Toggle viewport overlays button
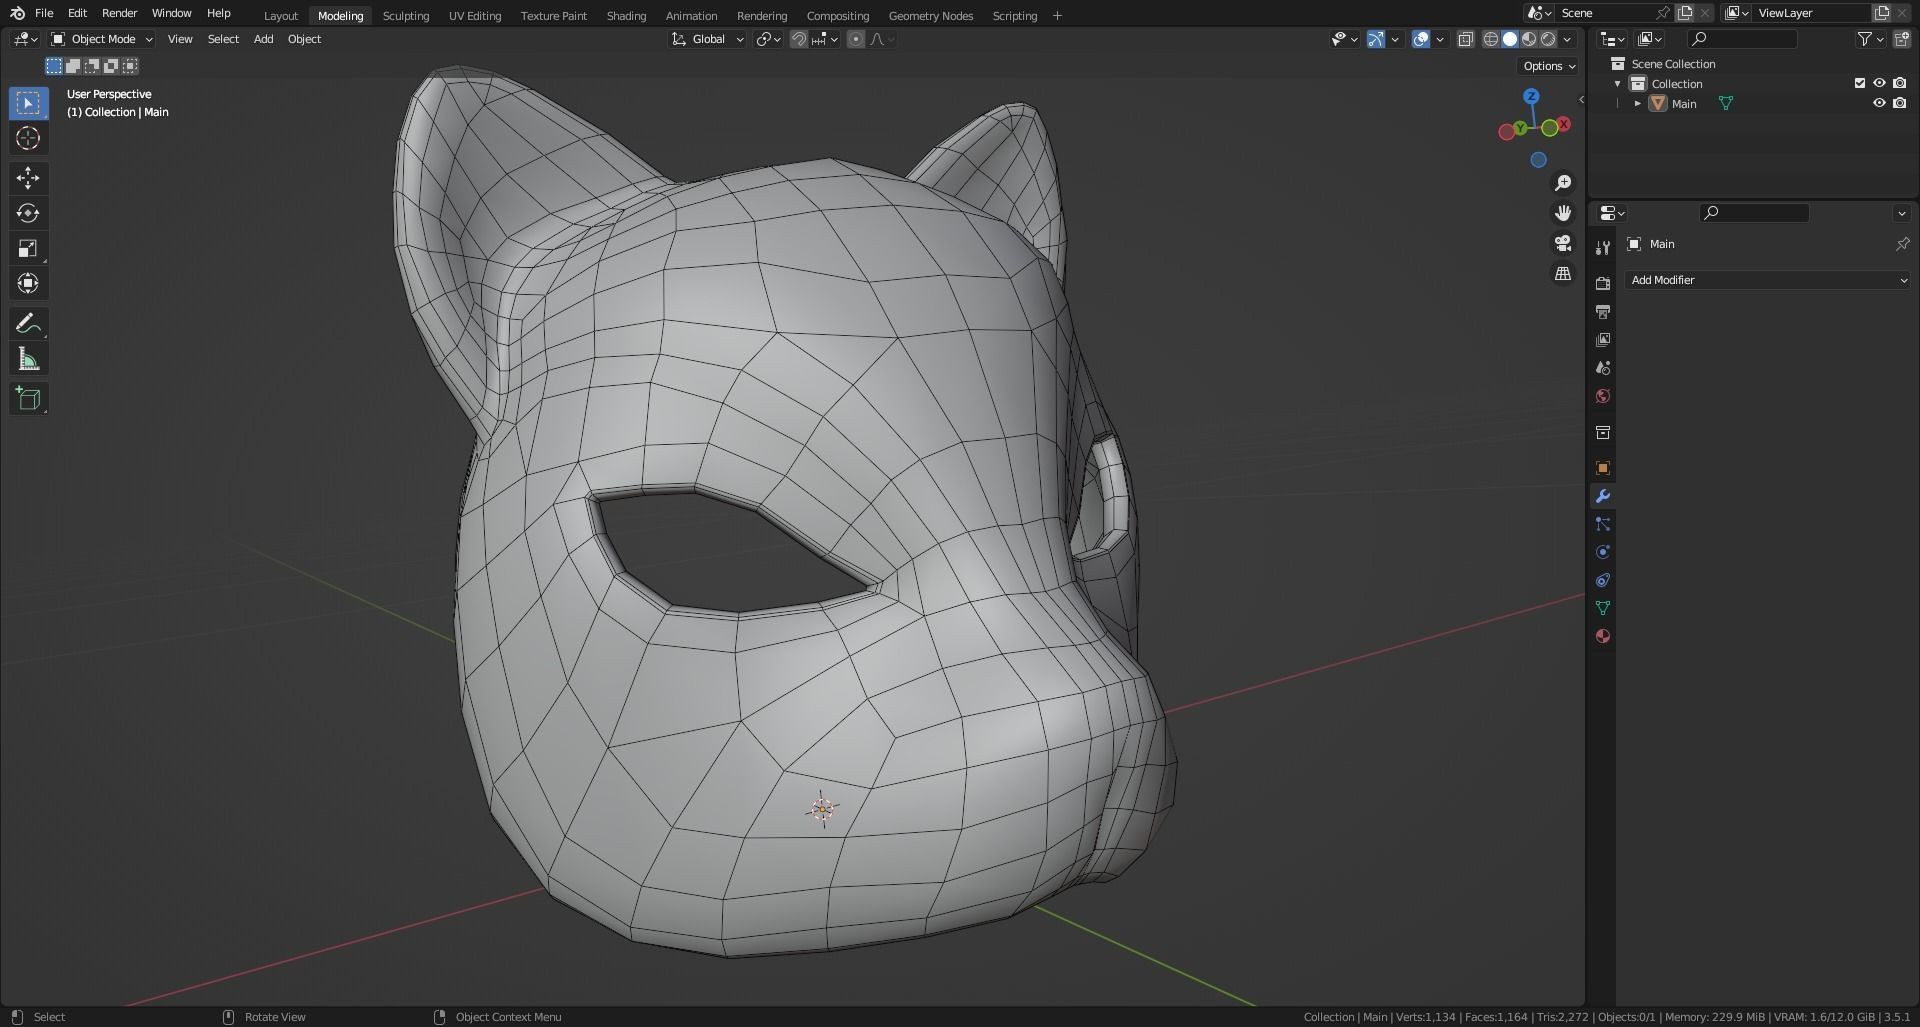Image resolution: width=1920 pixels, height=1027 pixels. [x=1421, y=39]
